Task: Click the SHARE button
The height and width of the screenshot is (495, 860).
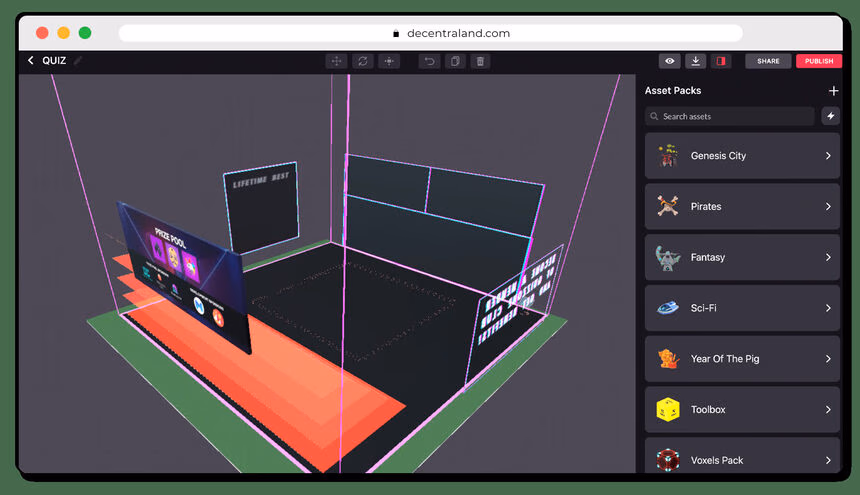Action: coord(768,61)
